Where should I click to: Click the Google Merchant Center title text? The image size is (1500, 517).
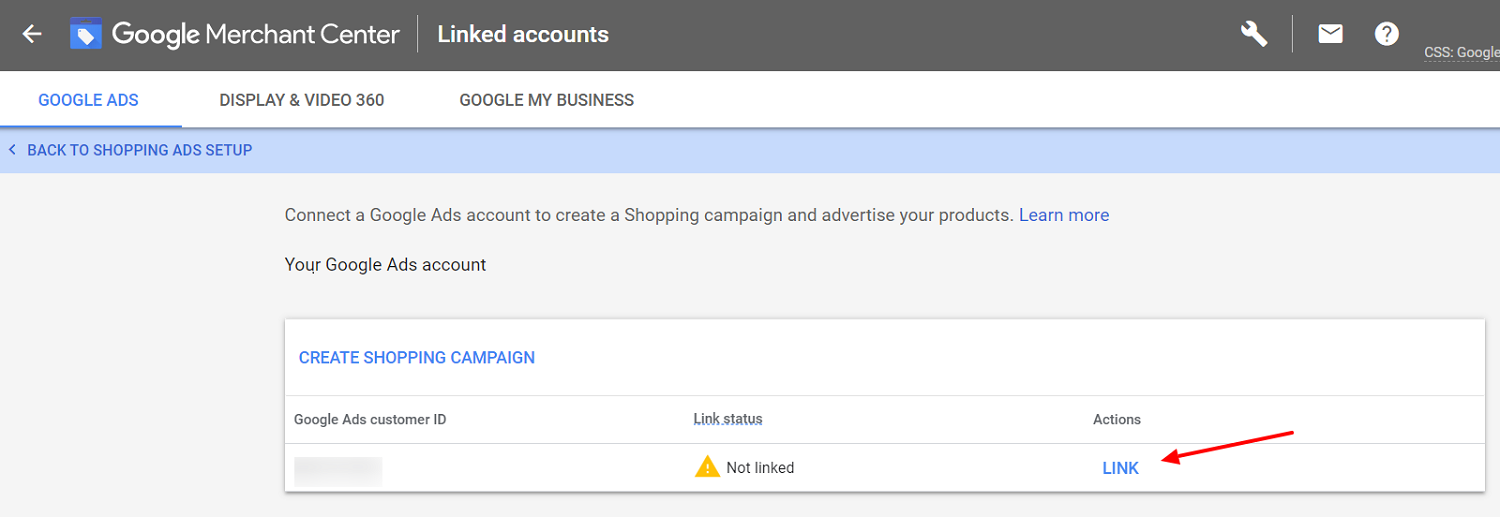point(256,34)
